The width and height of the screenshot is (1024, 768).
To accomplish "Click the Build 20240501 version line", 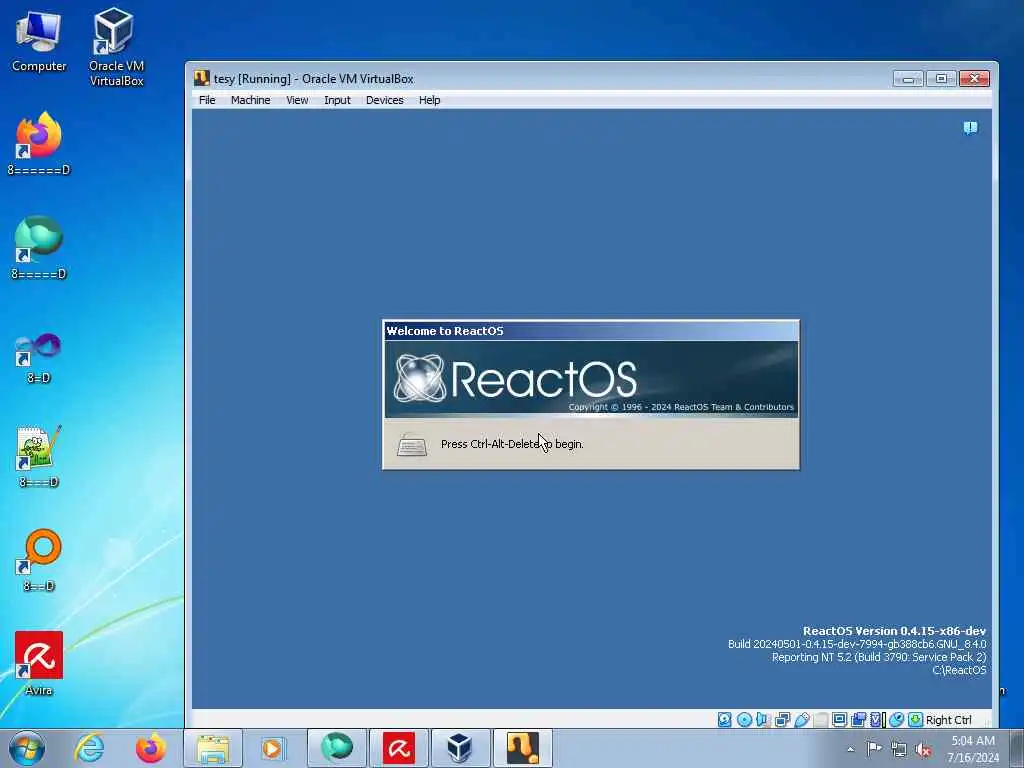I will (x=857, y=644).
